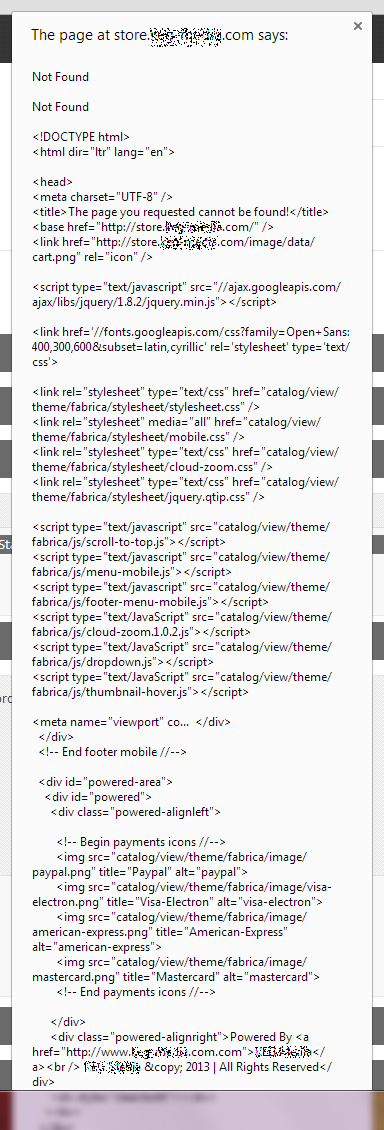Click the "<!-- Begin payments icons //-->" comment

[142, 841]
